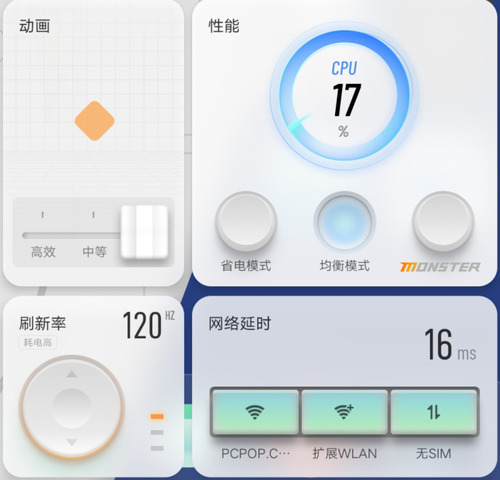Image resolution: width=500 pixels, height=480 pixels.
Task: Click the white animation slider handle
Action: pos(144,232)
